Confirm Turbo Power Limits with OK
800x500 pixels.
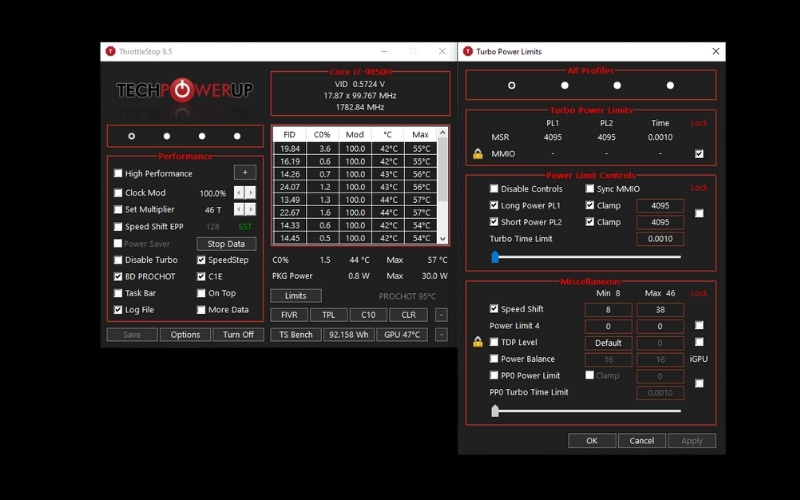(591, 441)
